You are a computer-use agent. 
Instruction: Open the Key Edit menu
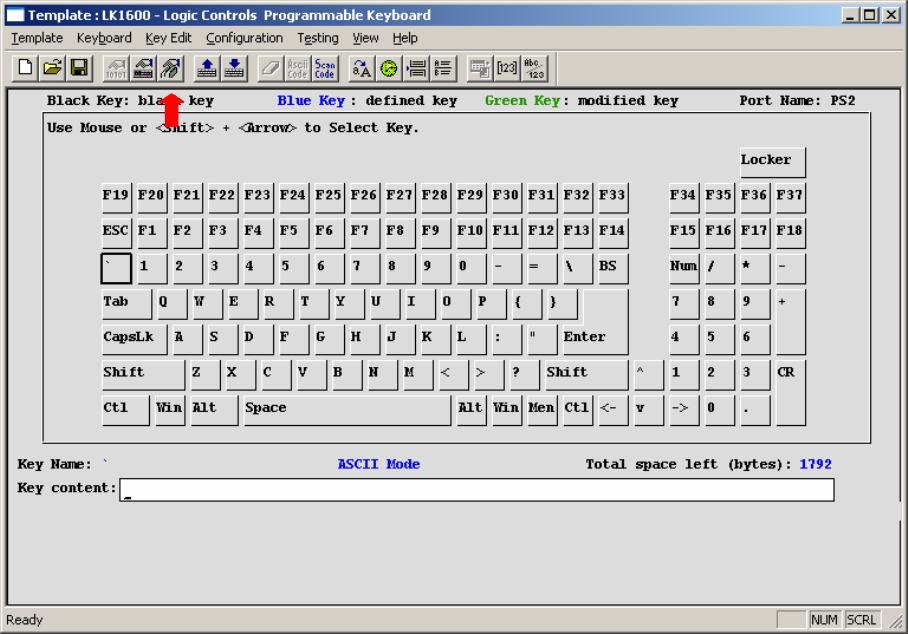point(168,38)
